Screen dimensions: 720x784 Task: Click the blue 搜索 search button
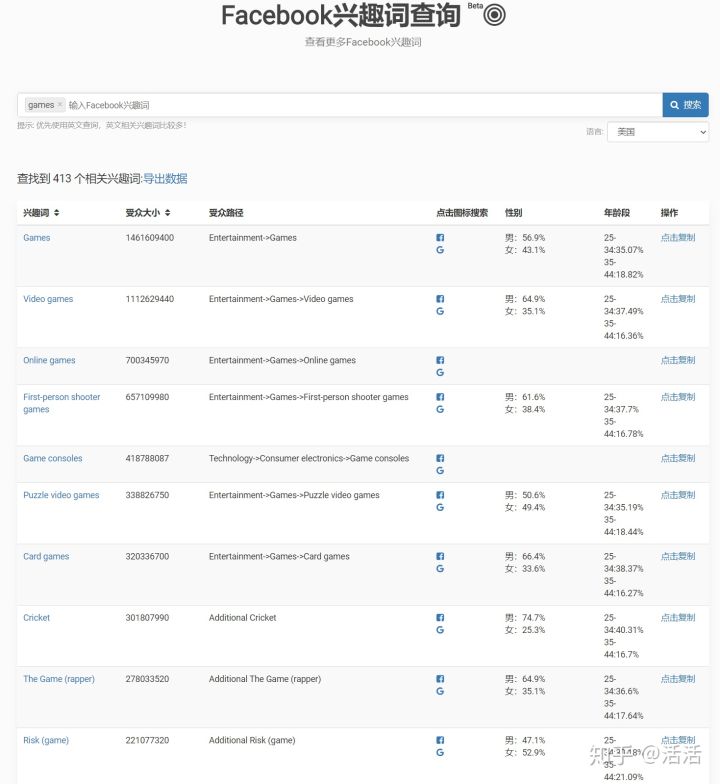tap(686, 105)
